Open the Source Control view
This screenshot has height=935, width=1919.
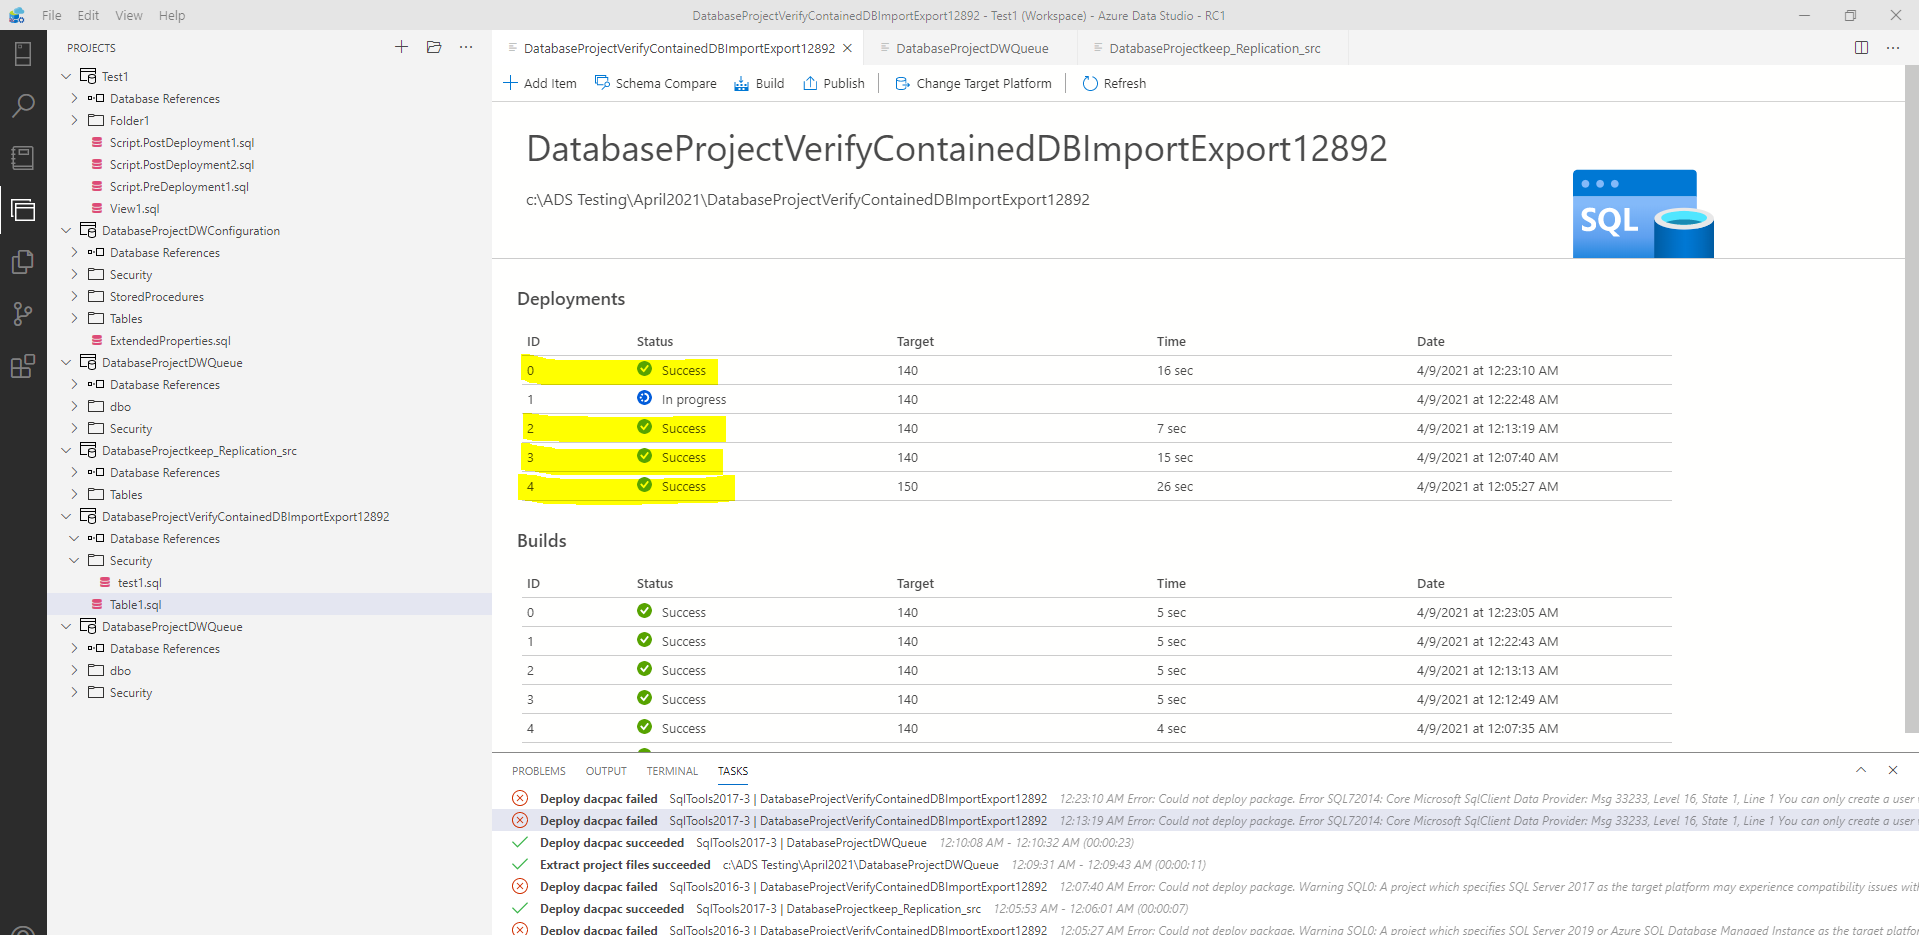[x=23, y=314]
